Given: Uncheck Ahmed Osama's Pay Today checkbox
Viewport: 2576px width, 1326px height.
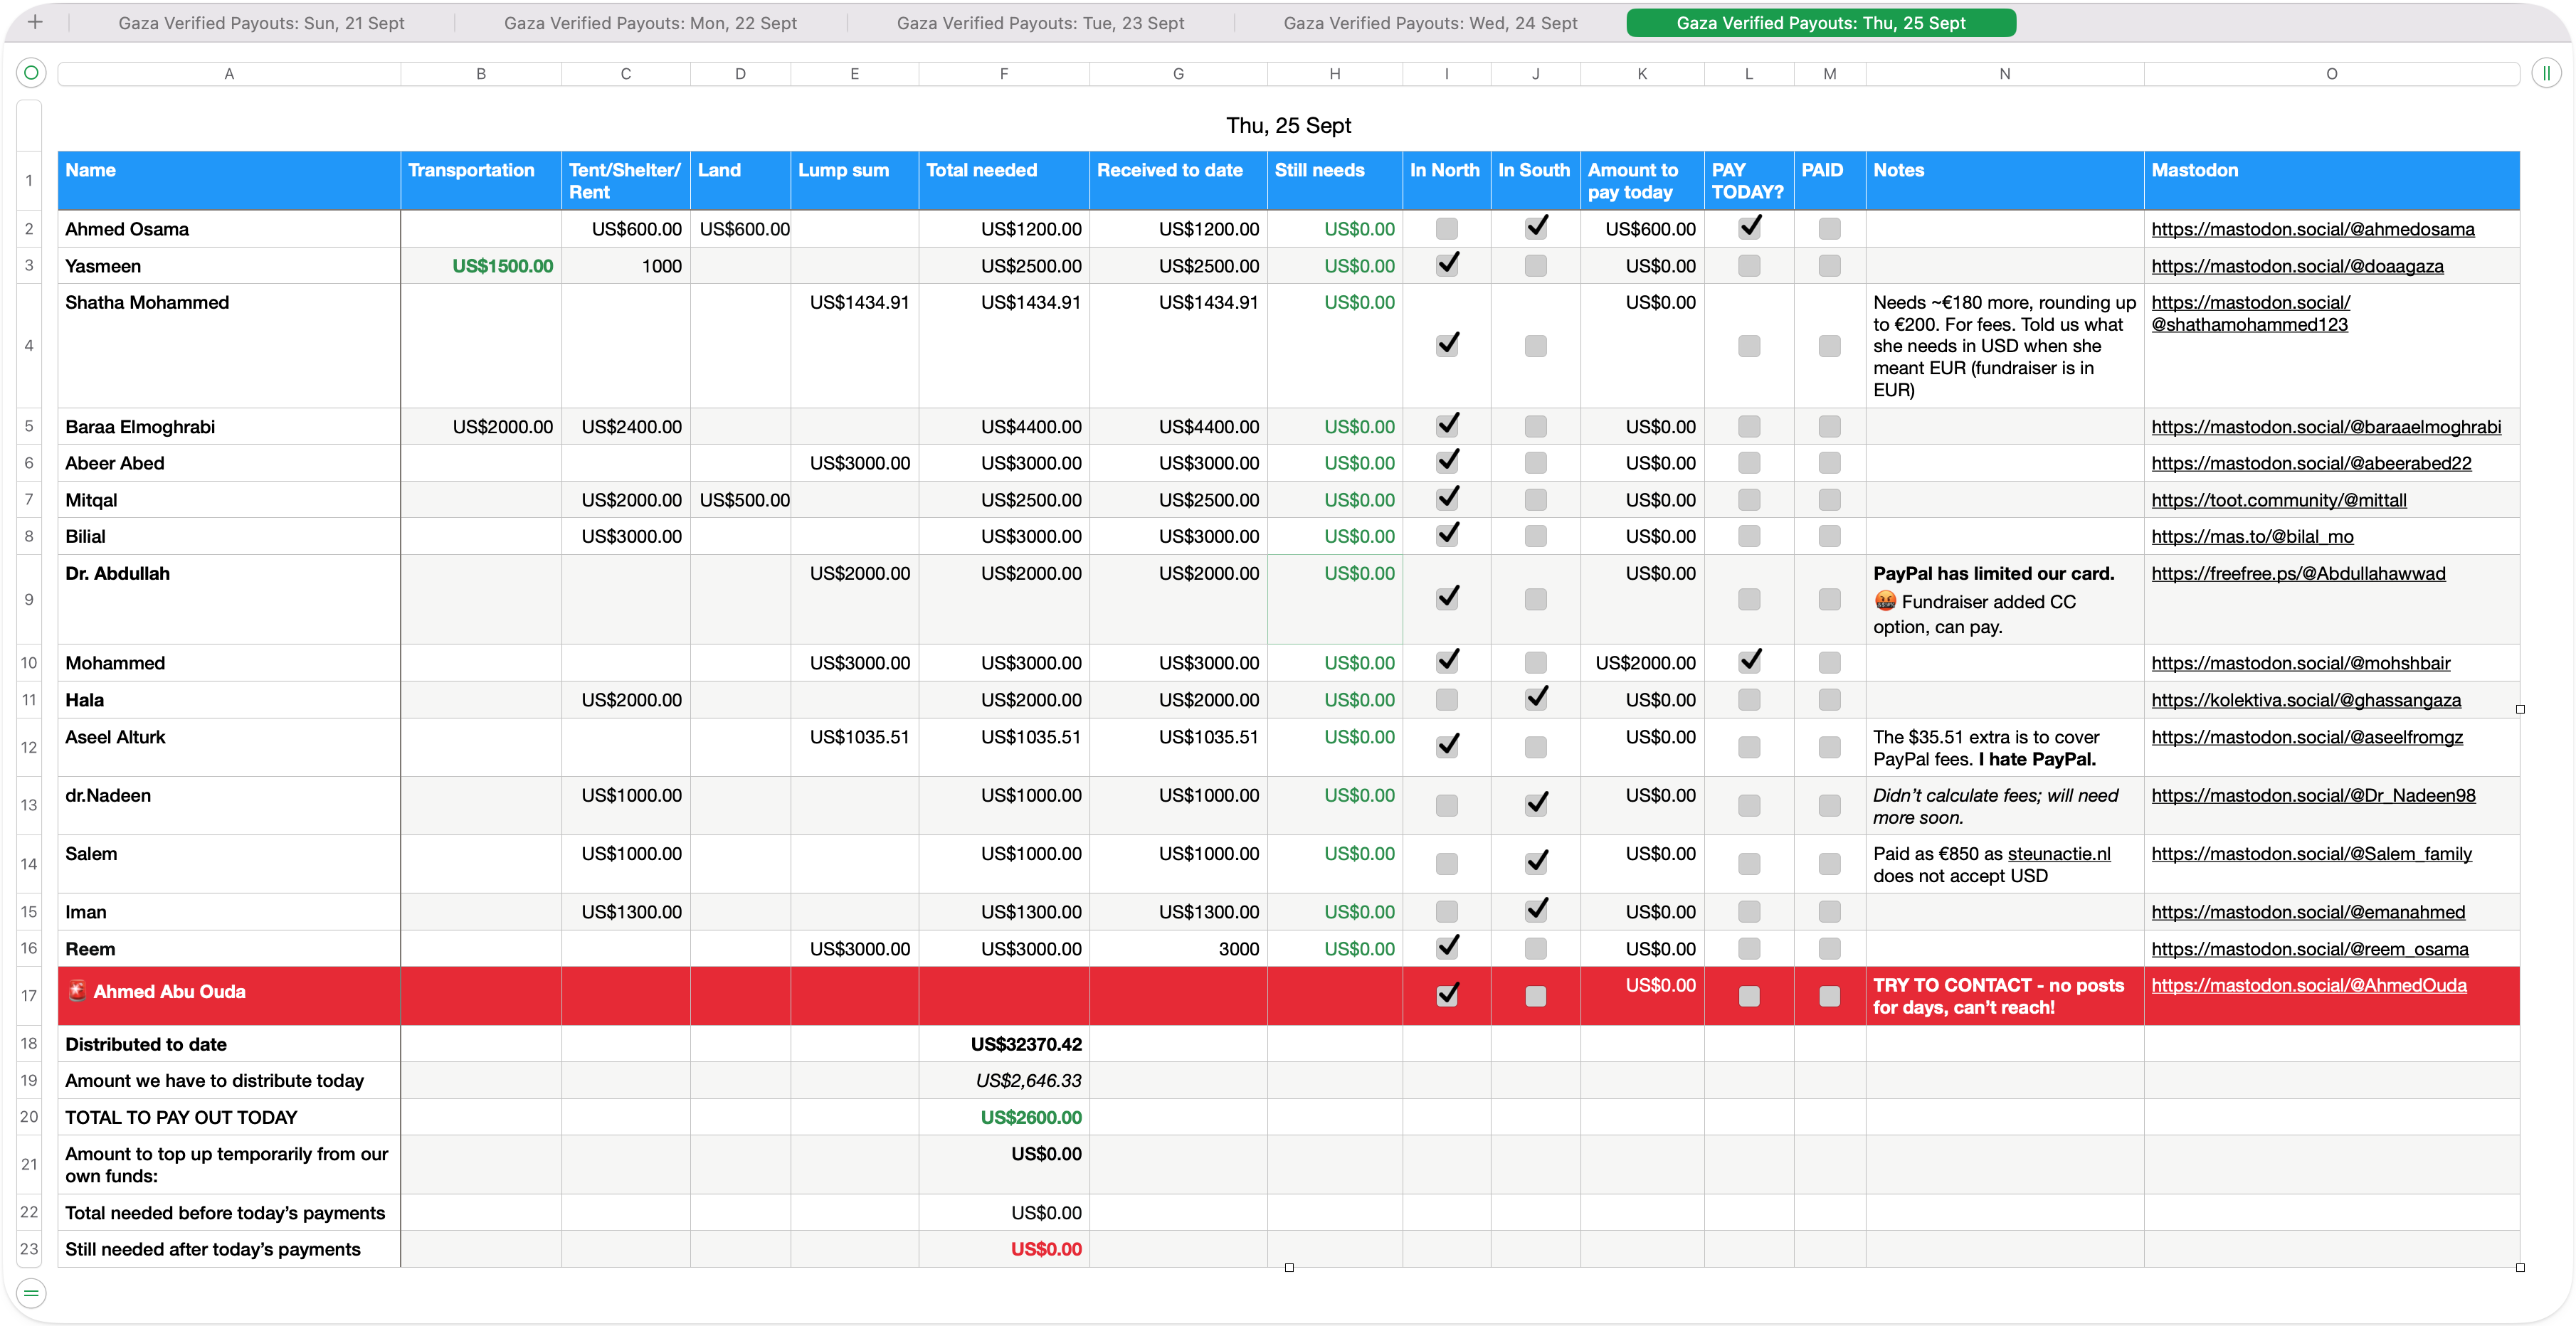Looking at the screenshot, I should [x=1749, y=228].
